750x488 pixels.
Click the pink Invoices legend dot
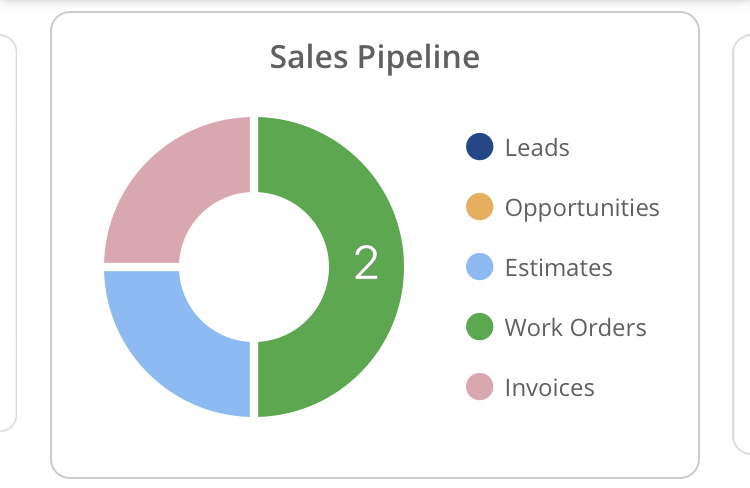(x=480, y=387)
